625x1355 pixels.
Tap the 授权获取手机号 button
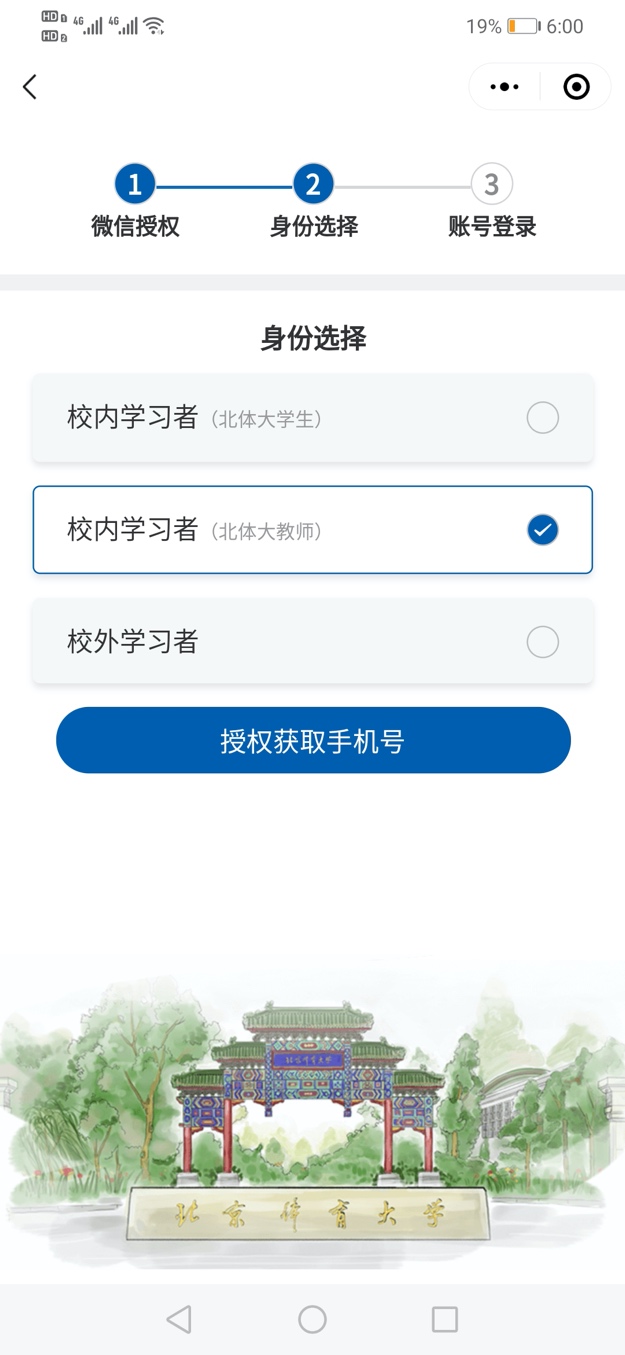point(312,740)
